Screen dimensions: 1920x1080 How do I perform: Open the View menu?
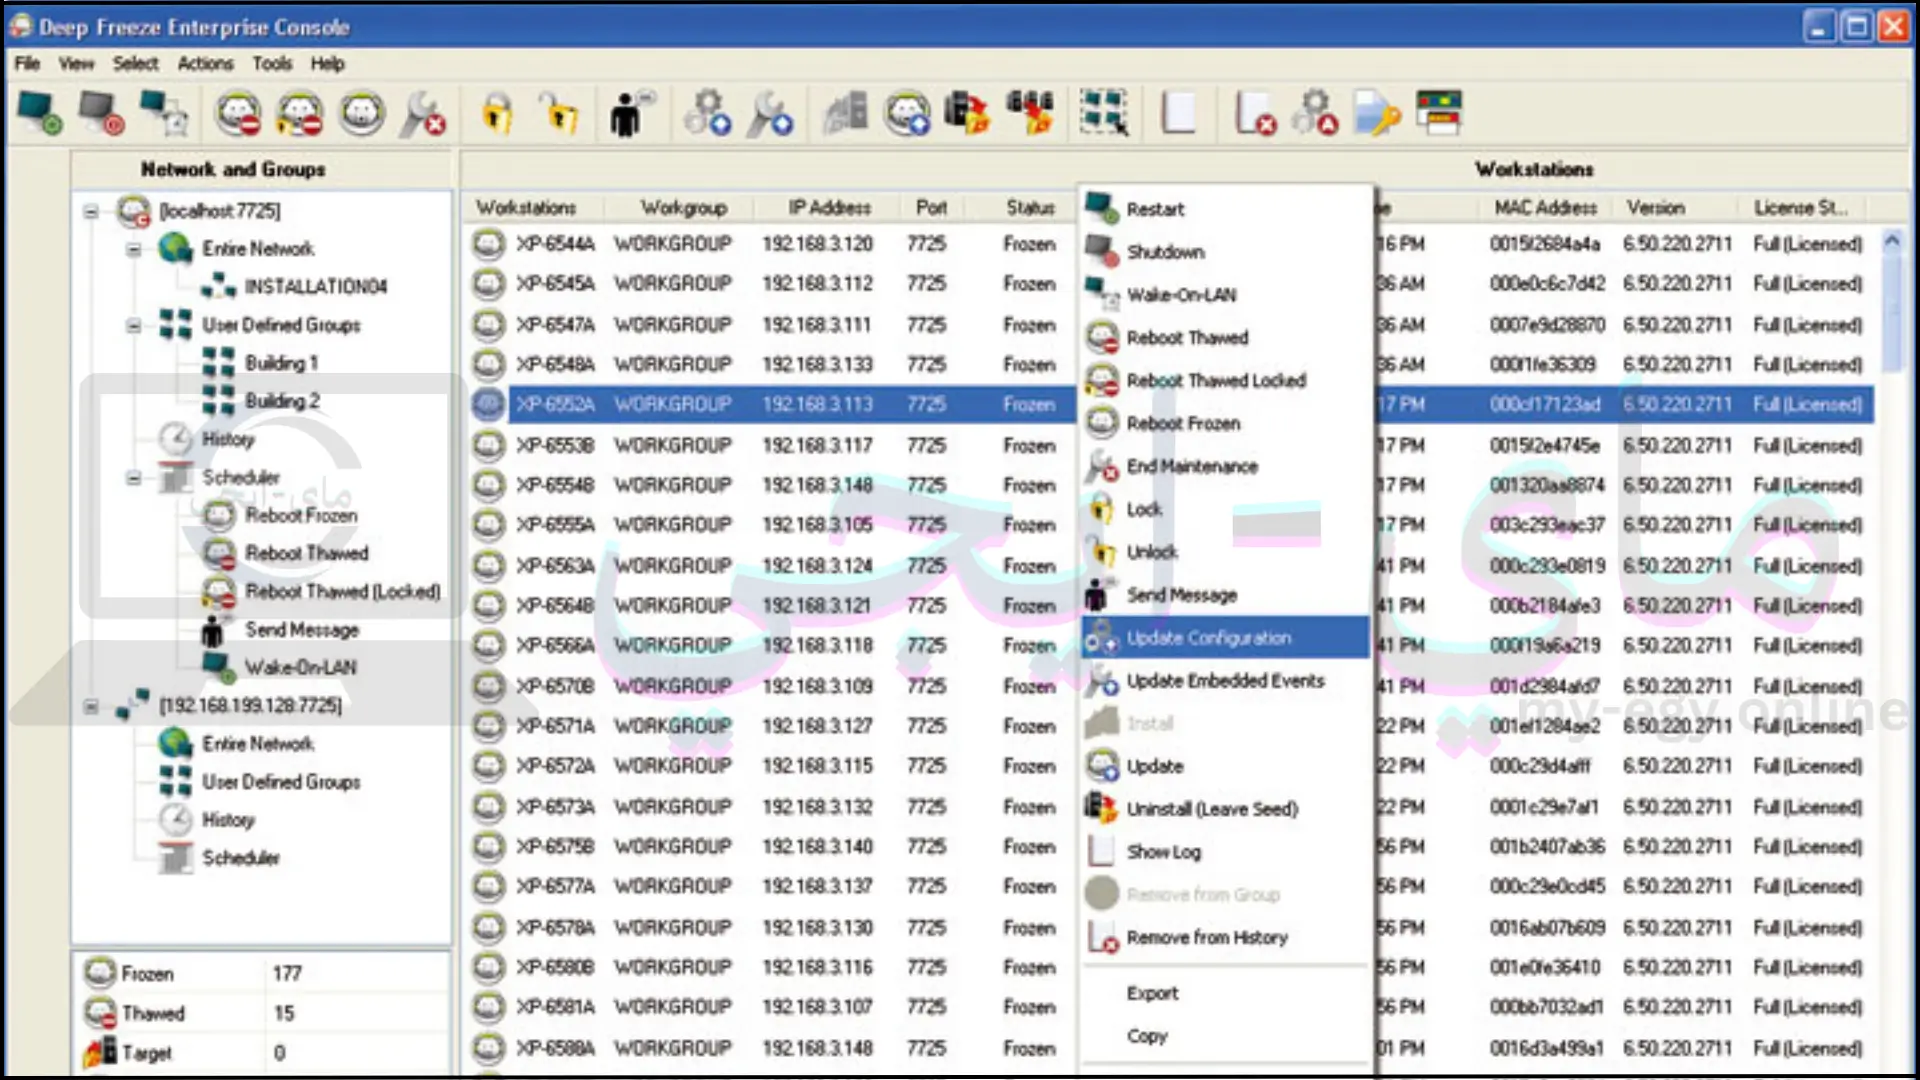tap(76, 64)
